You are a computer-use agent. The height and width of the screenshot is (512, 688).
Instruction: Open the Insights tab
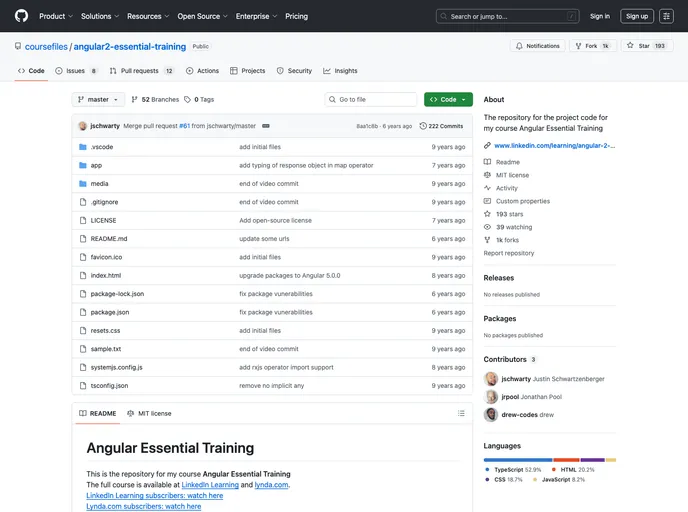pyautogui.click(x=340, y=71)
